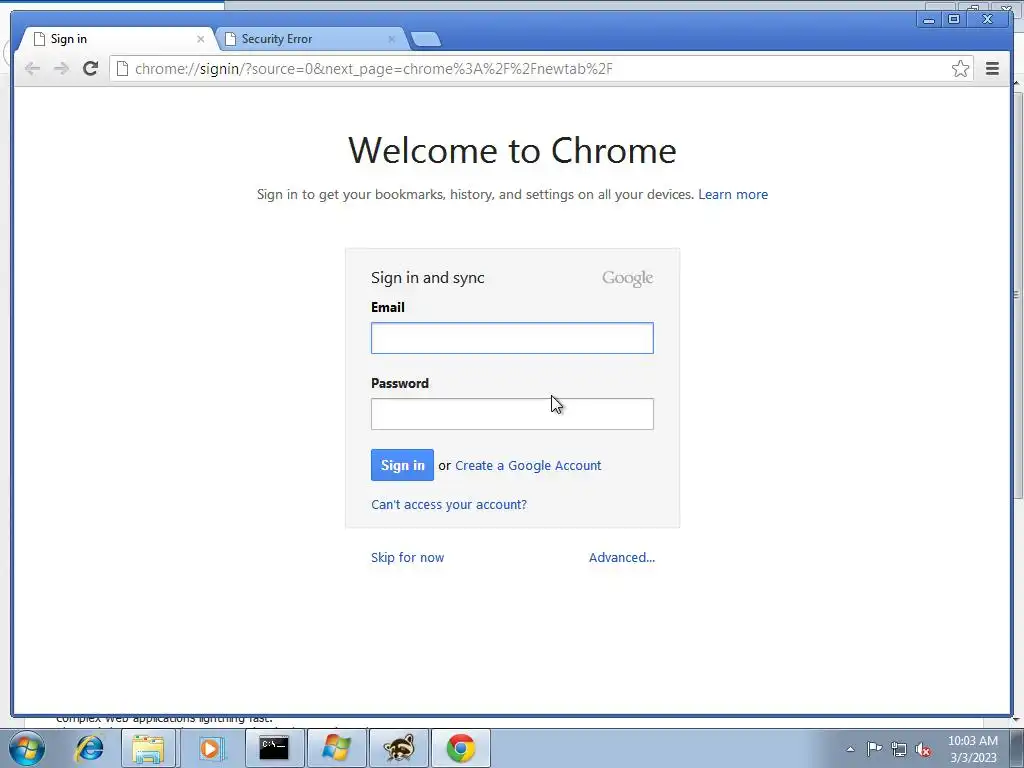Reload the current Chrome page
The width and height of the screenshot is (1024, 768).
91,69
